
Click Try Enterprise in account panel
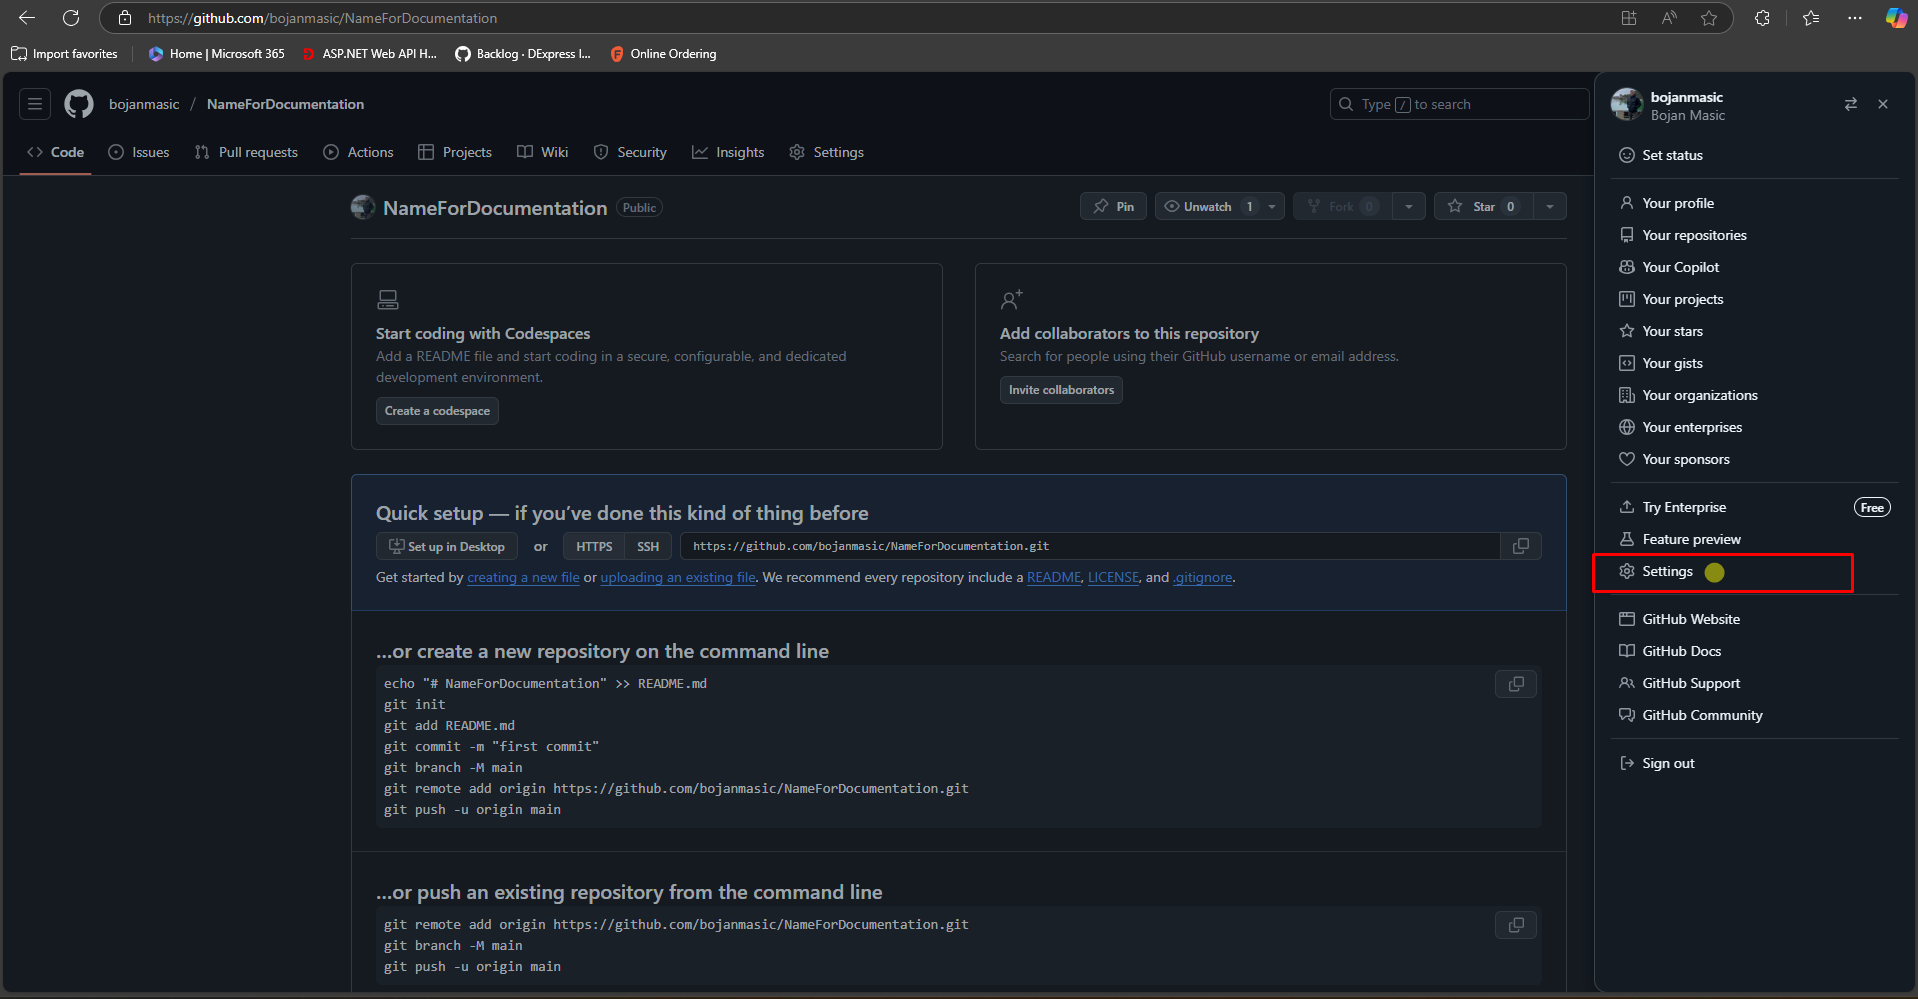(1755, 507)
